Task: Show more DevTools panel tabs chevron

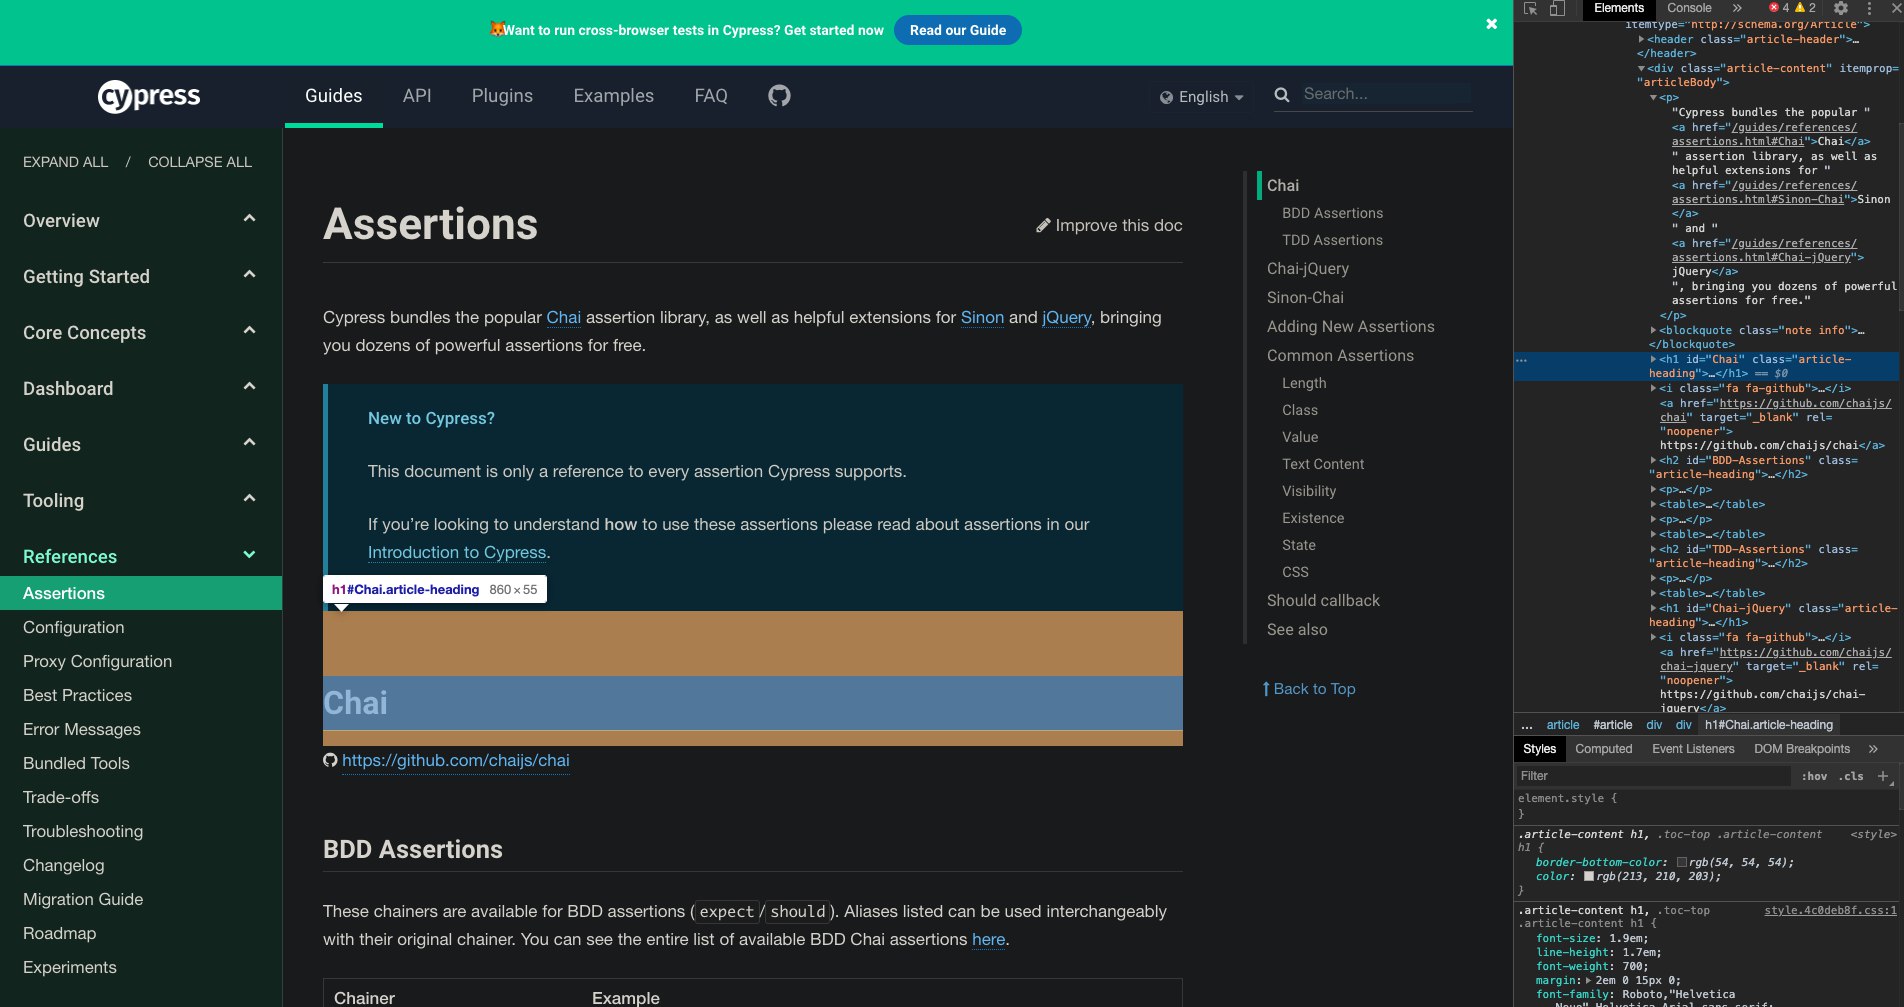Action: coord(1737,8)
